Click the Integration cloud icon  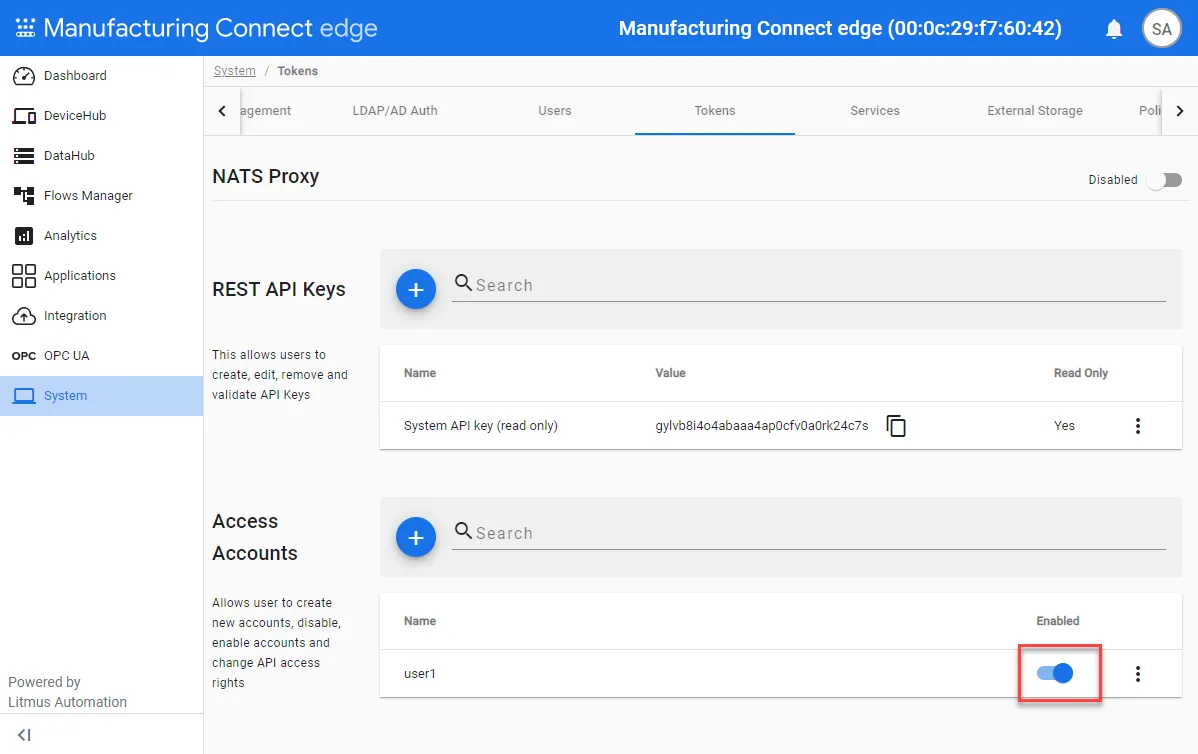click(x=24, y=316)
